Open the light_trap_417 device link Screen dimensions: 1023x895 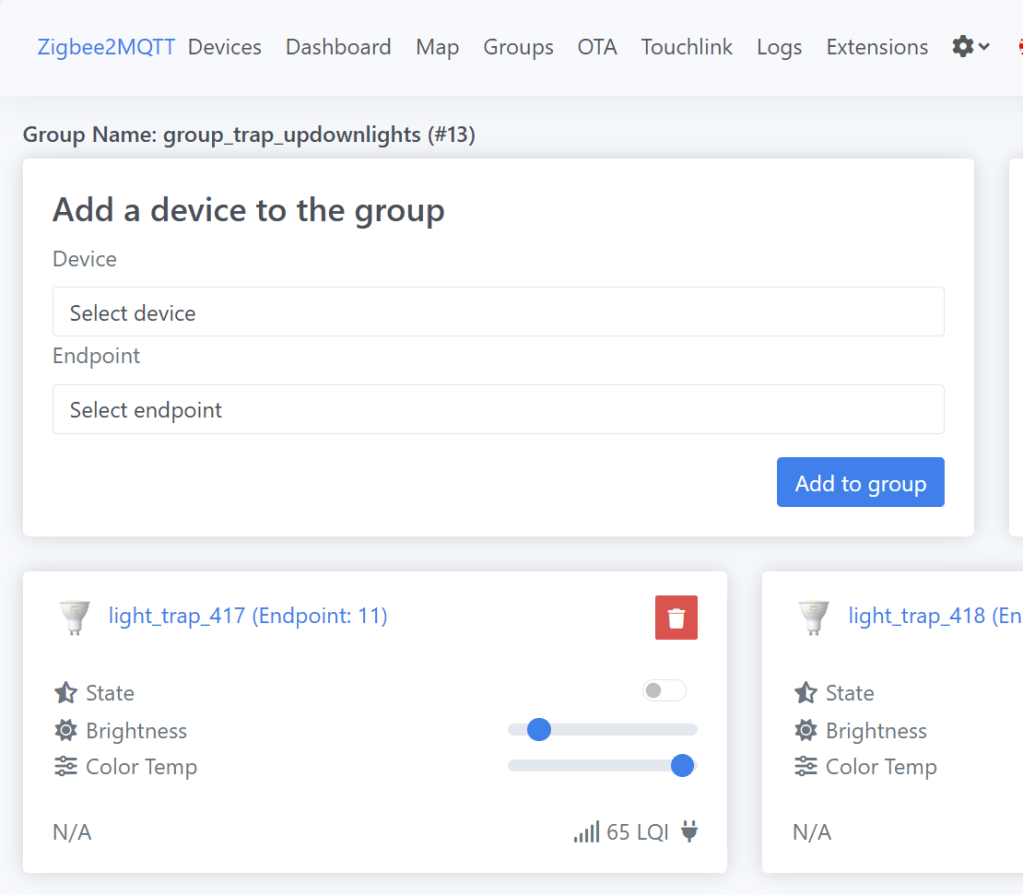(247, 616)
